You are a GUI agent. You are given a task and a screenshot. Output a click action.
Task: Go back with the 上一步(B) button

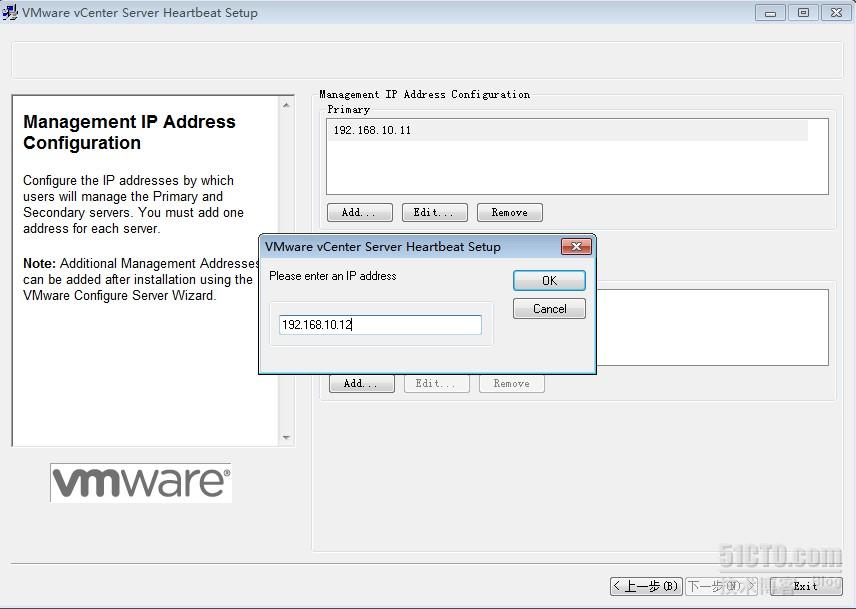[646, 586]
